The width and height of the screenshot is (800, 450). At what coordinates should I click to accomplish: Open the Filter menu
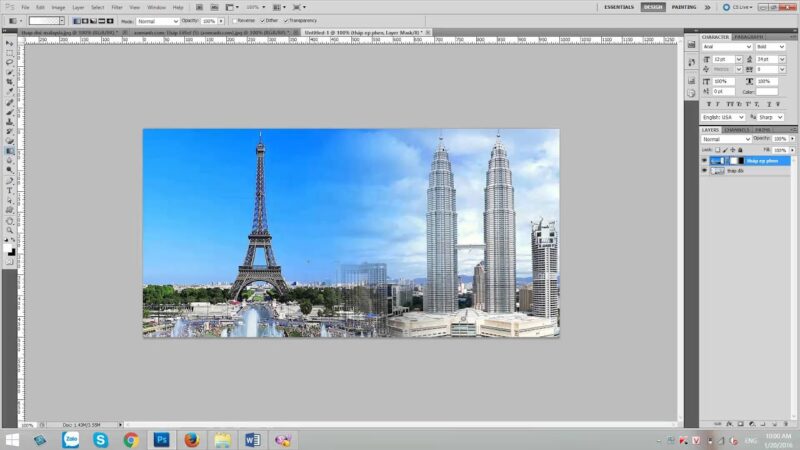(x=117, y=8)
